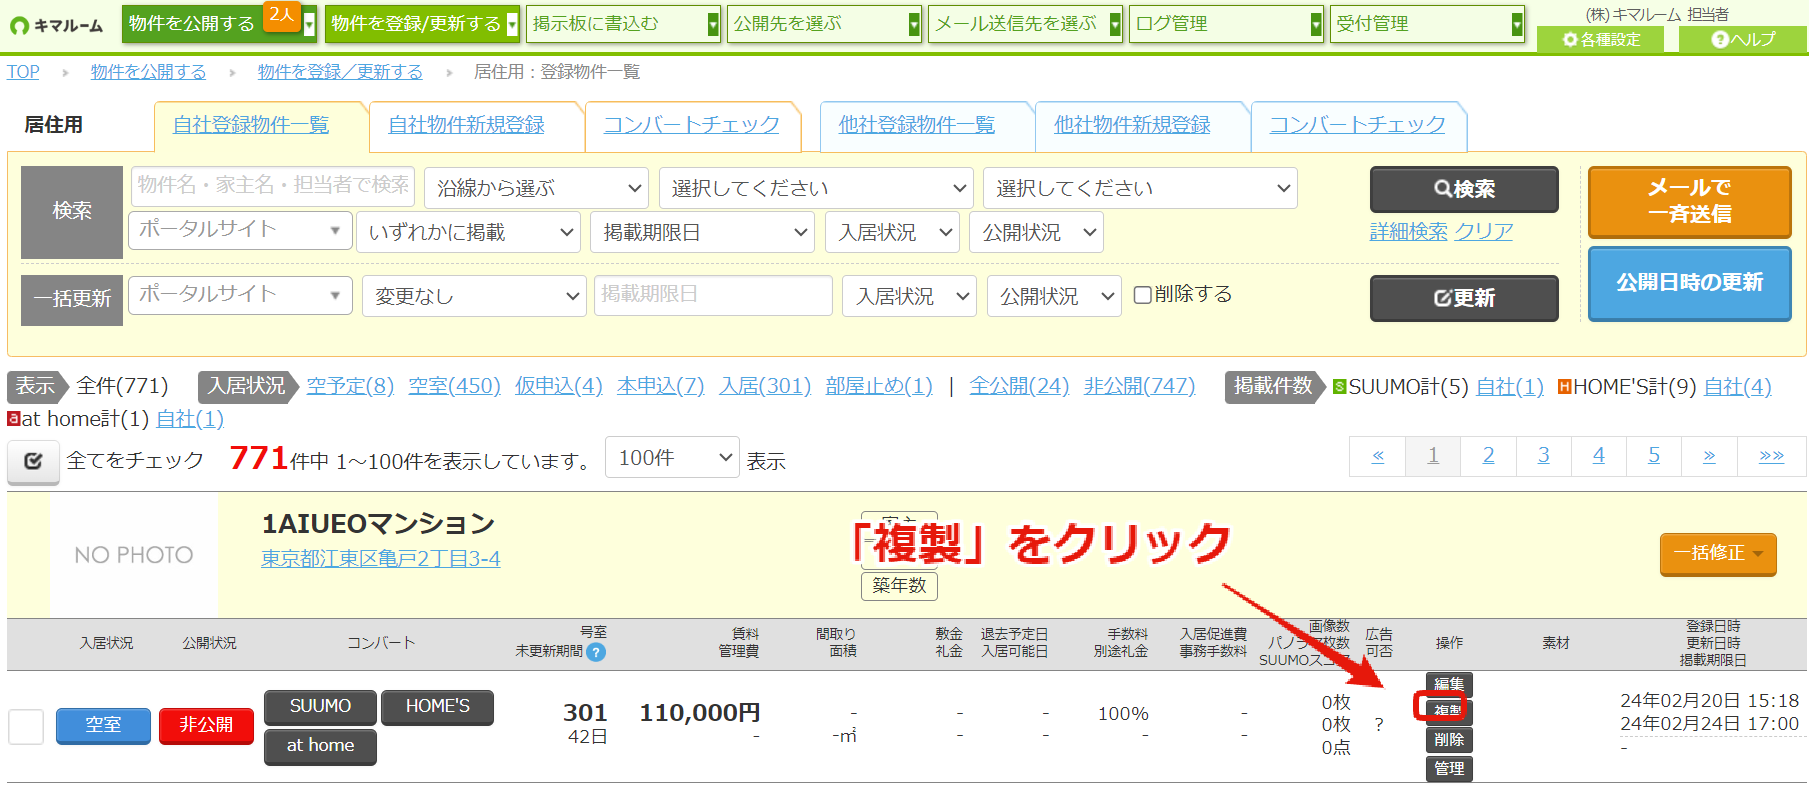Click the 複製 duplicate button
This screenshot has height=801, width=1809.
pos(1449,711)
